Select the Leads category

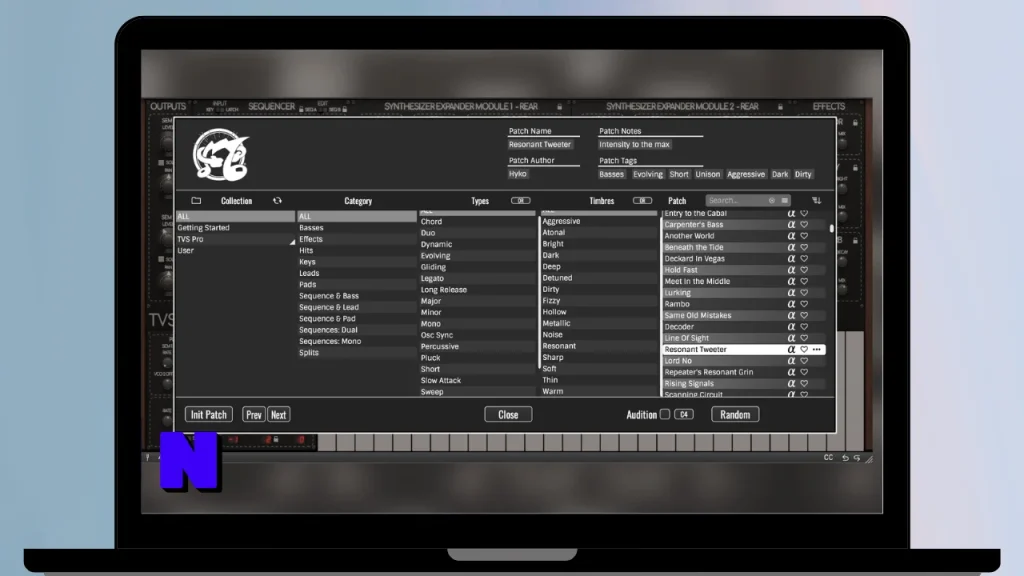(x=357, y=274)
